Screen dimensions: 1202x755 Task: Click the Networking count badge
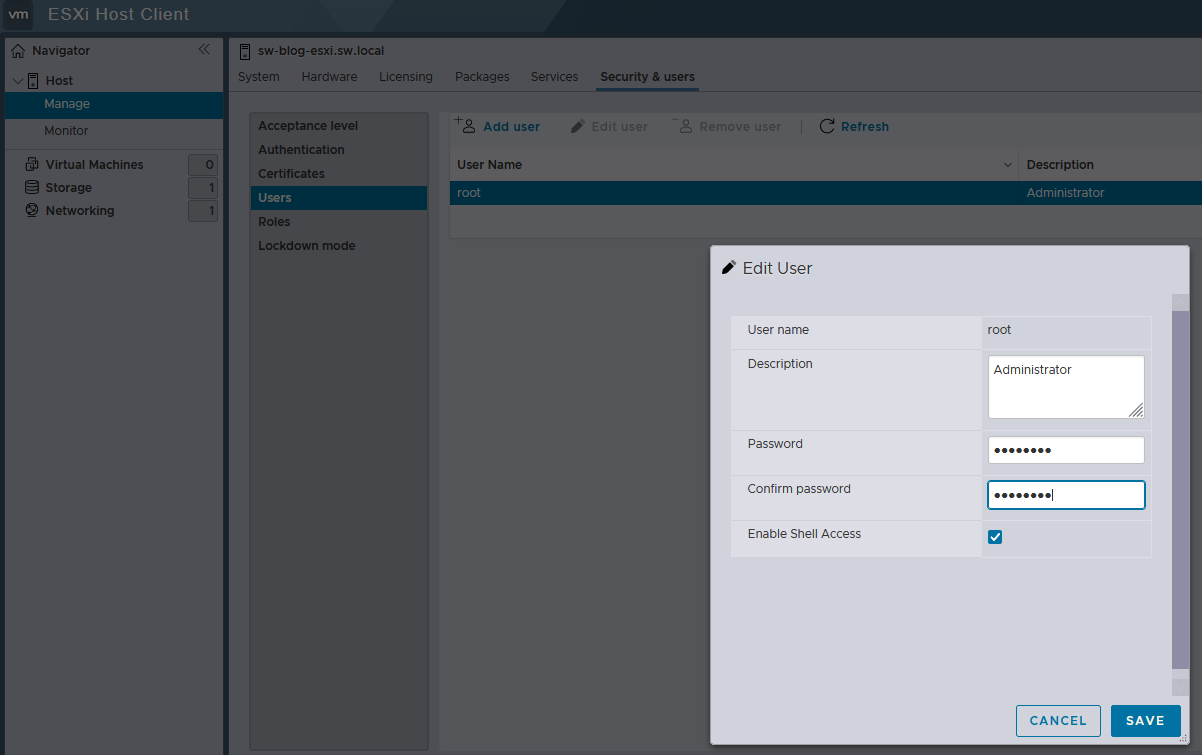pyautogui.click(x=203, y=211)
